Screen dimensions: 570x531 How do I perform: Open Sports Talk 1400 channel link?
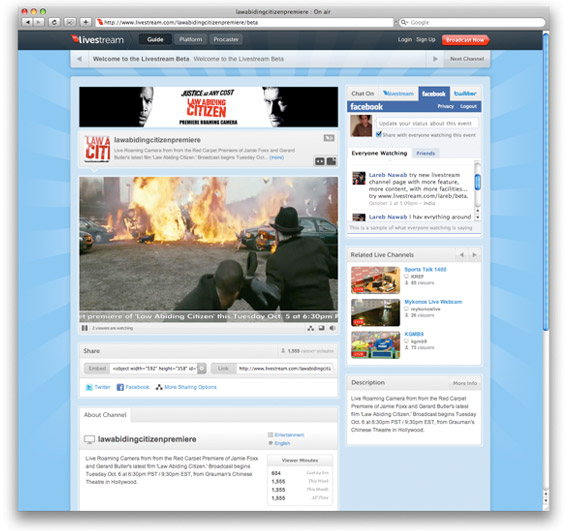[x=425, y=270]
